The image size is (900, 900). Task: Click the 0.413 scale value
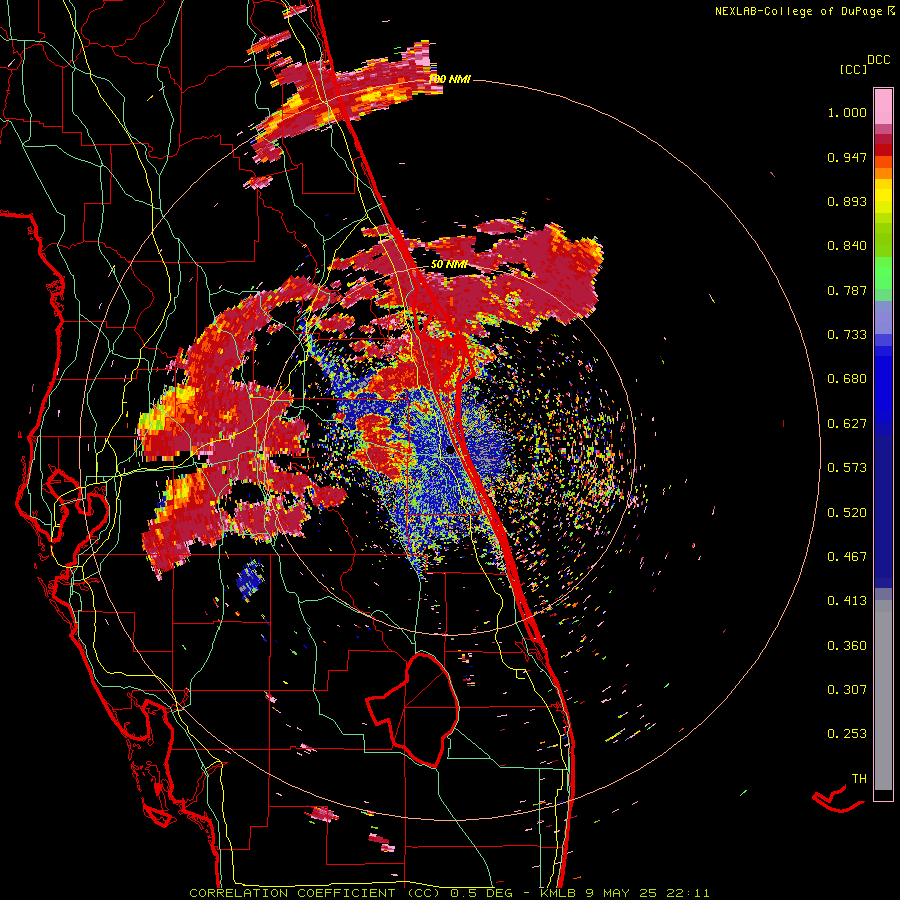tap(847, 601)
